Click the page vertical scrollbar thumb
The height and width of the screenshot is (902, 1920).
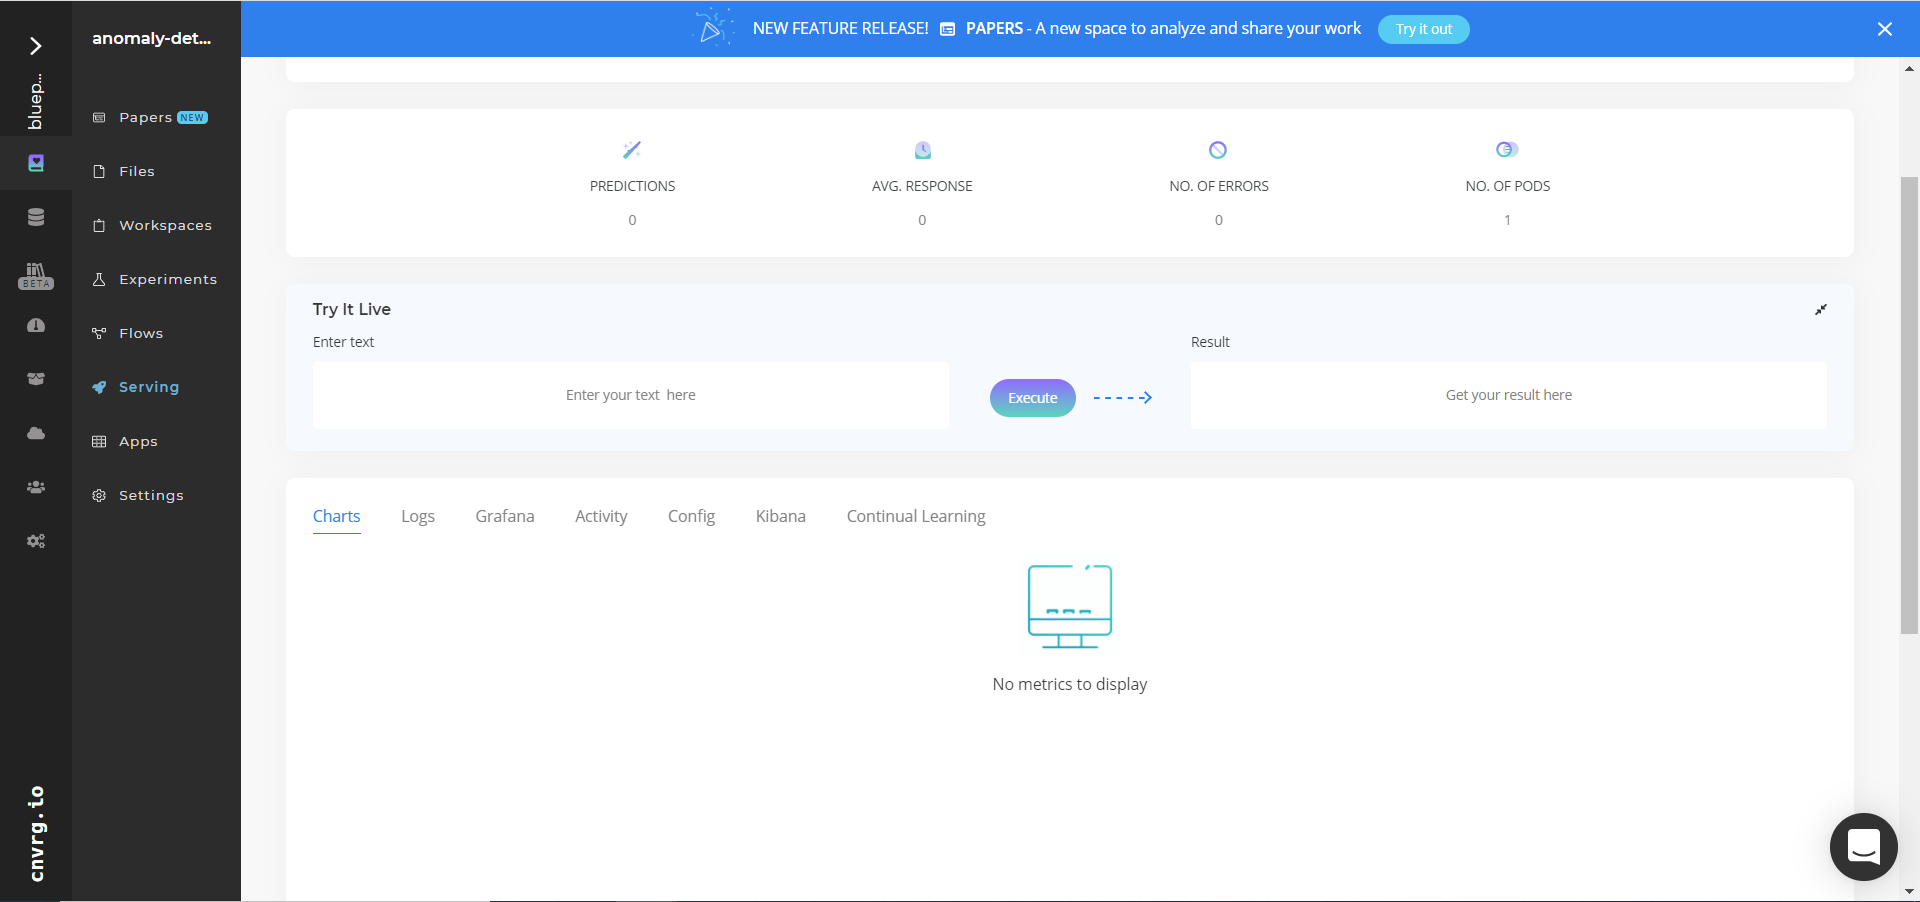click(1909, 405)
